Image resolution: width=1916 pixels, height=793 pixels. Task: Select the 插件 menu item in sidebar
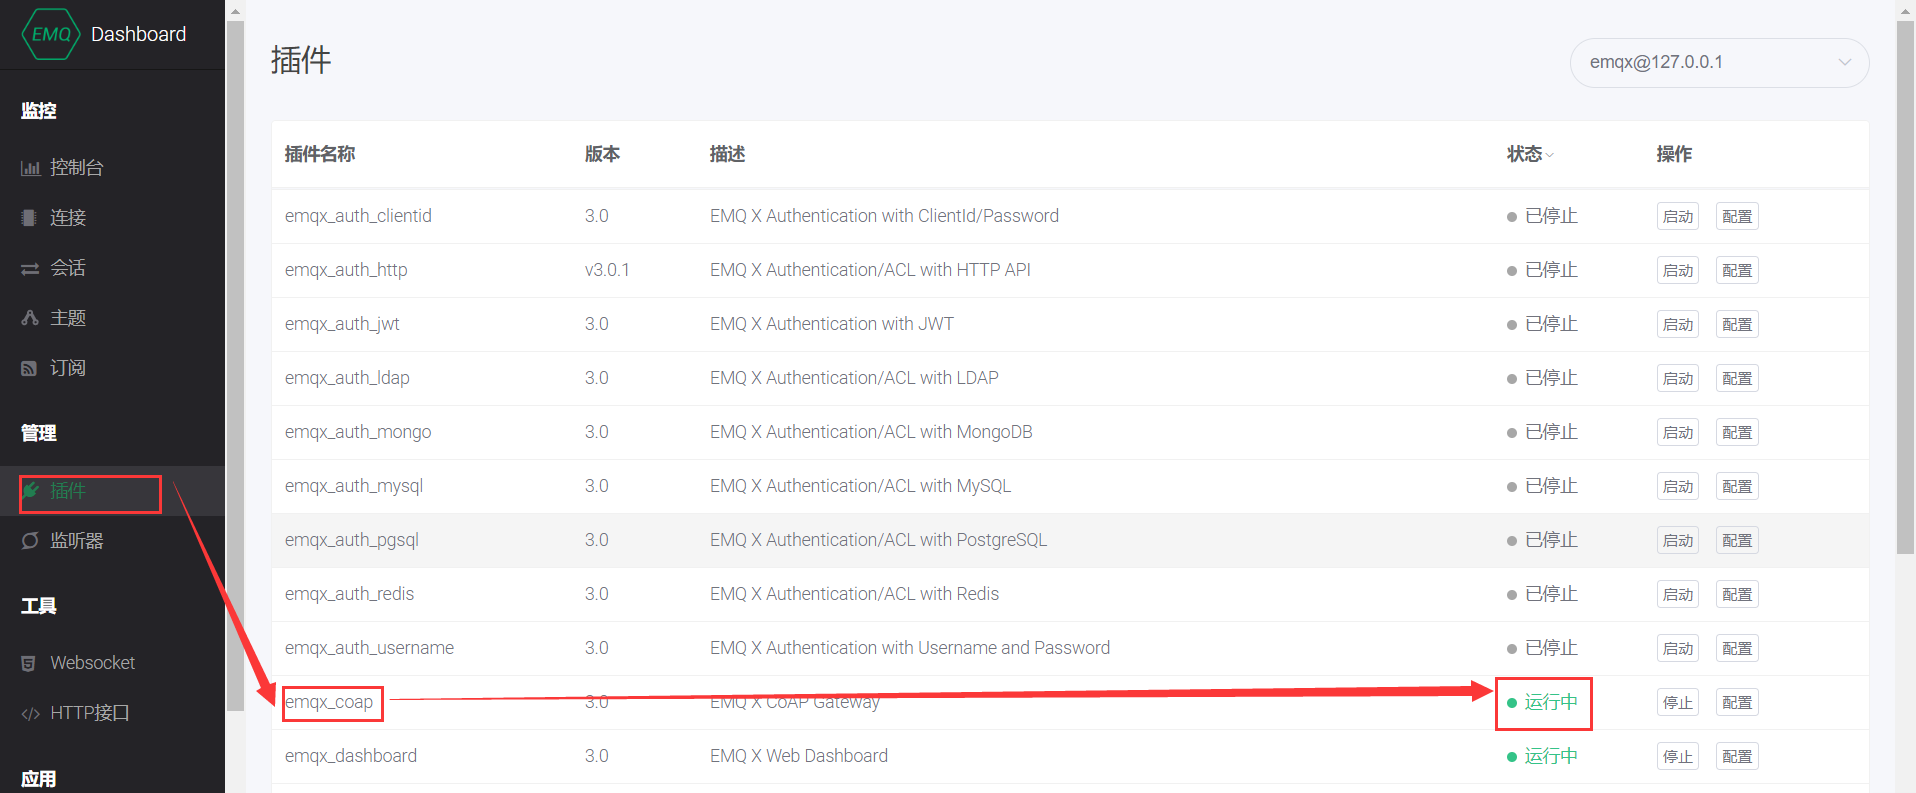tap(68, 491)
